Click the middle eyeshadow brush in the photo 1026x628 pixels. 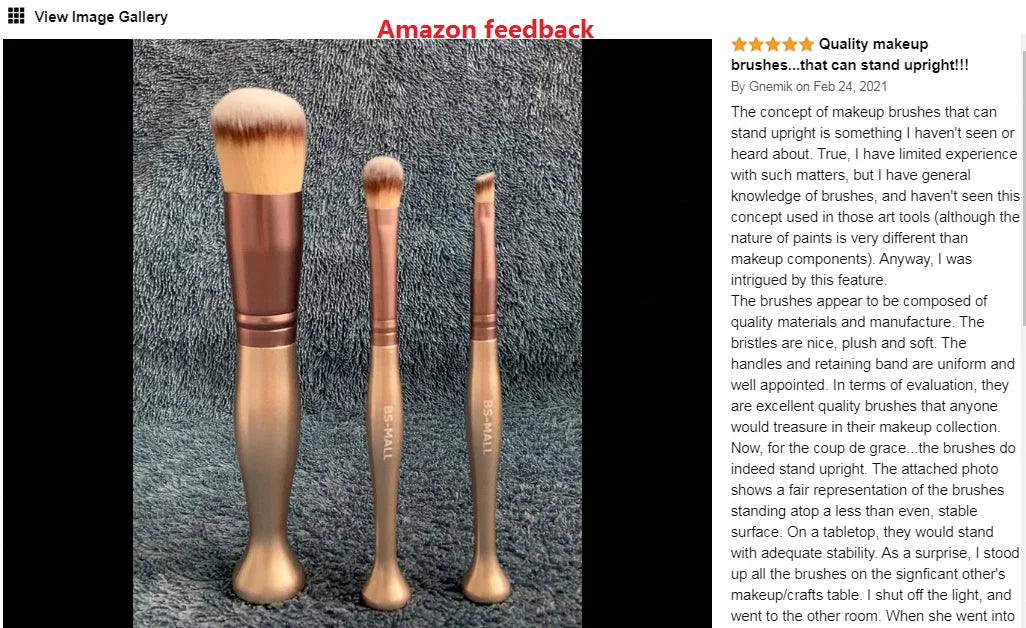pyautogui.click(x=384, y=383)
